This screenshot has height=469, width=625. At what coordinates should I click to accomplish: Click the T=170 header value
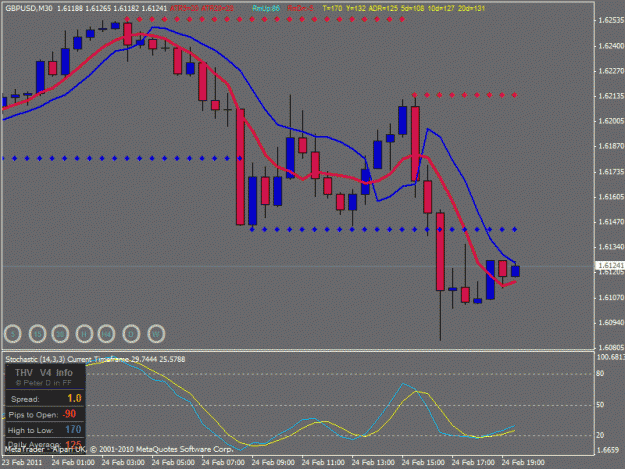(x=332, y=8)
